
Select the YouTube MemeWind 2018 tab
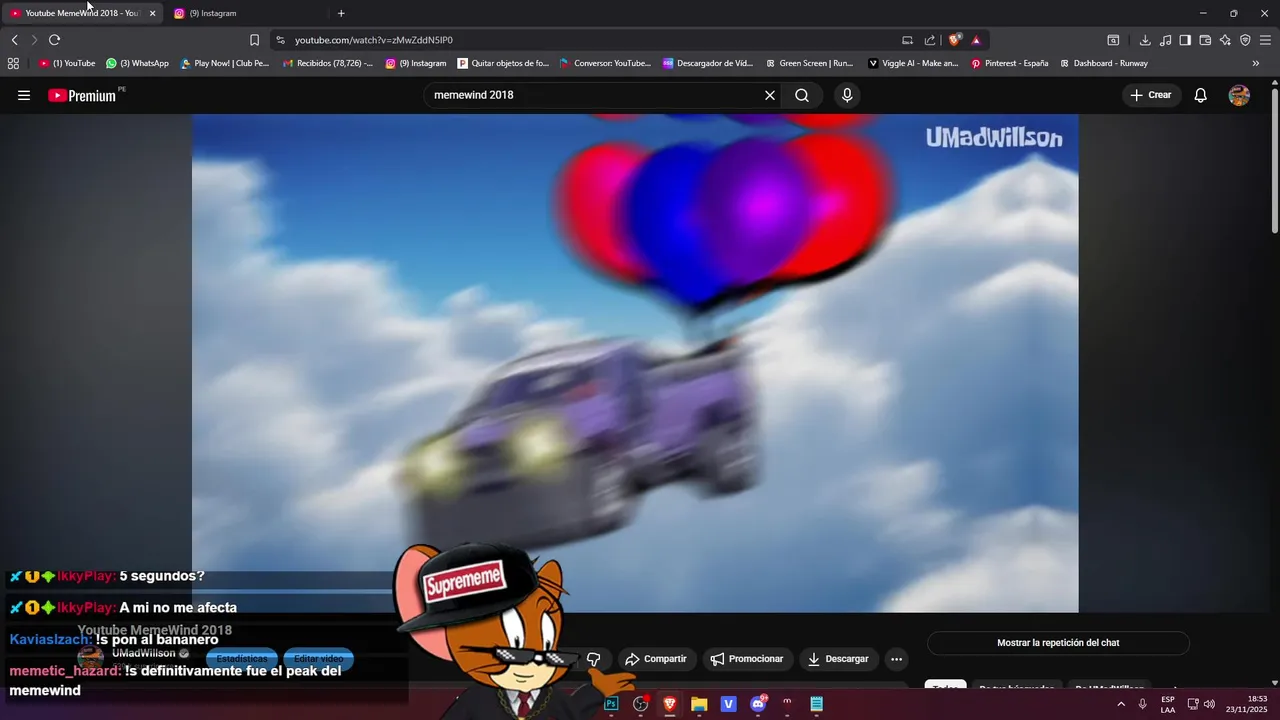pos(82,13)
